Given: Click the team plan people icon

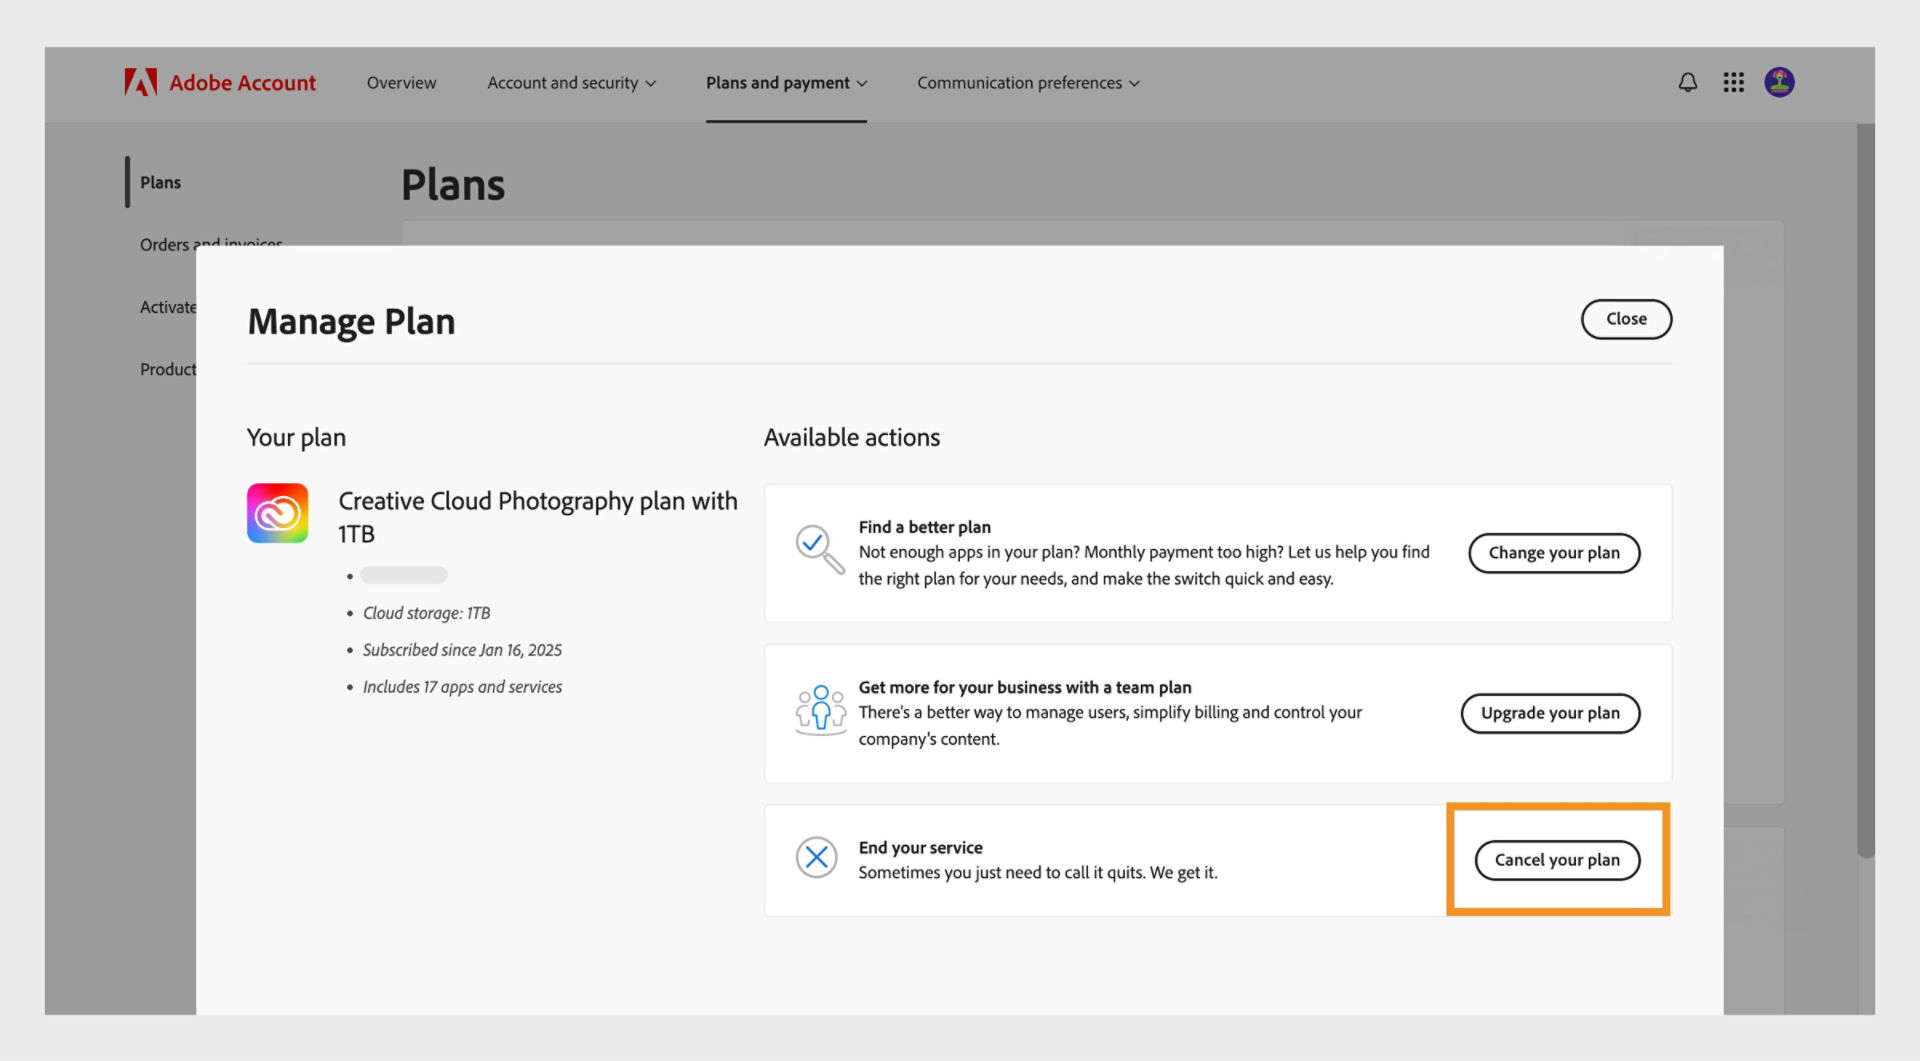Looking at the screenshot, I should (820, 711).
